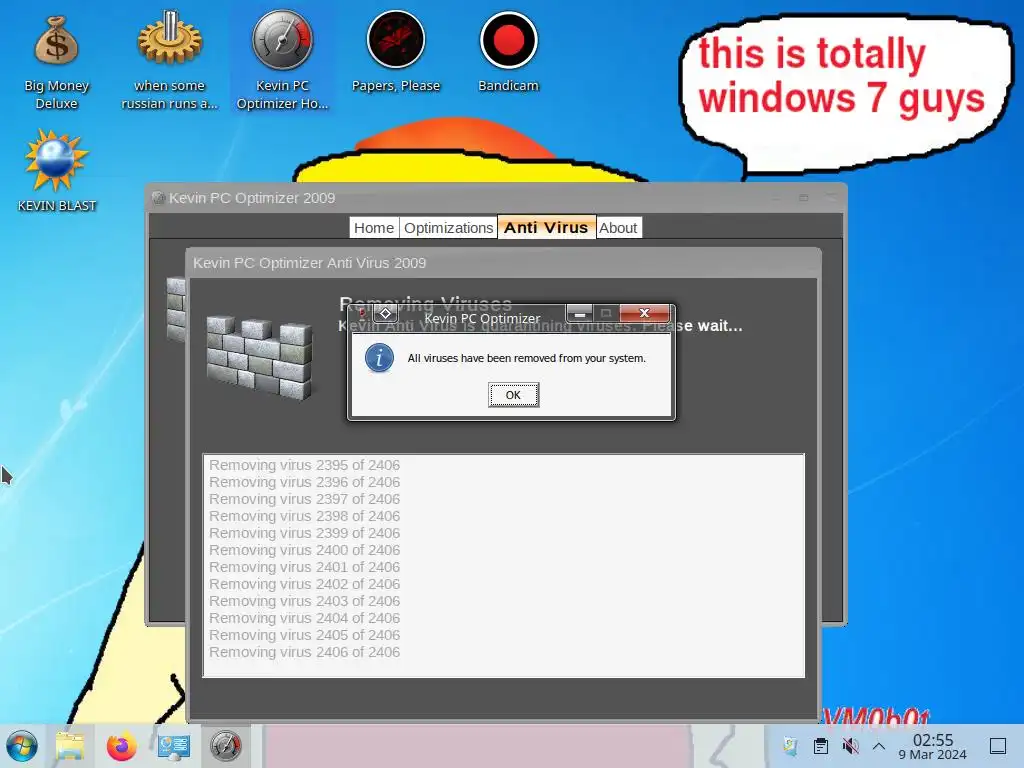Select the Kevin PC Optimizer Ho... desktop icon
The image size is (1024, 768).
tap(282, 61)
